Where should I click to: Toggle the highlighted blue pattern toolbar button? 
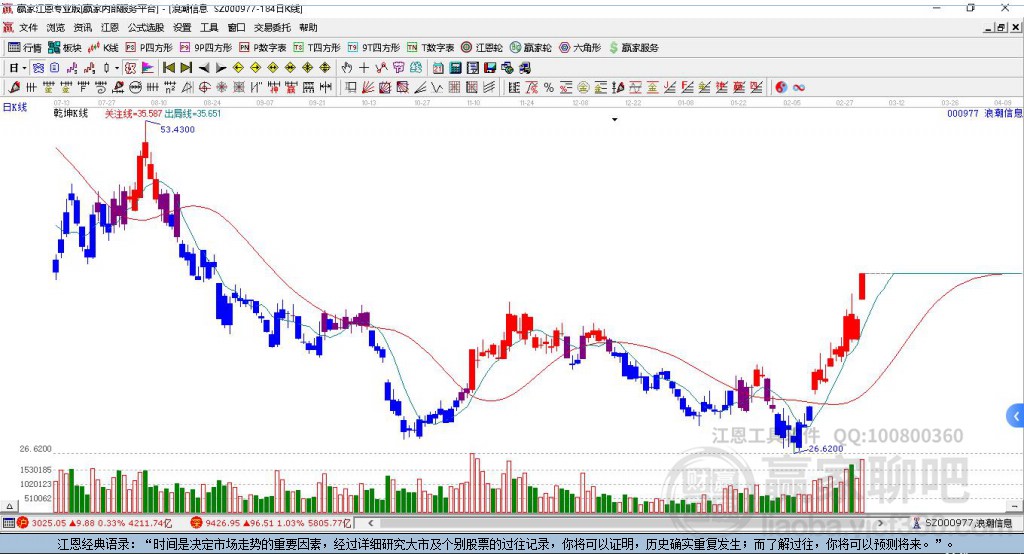pyautogui.click(x=38, y=68)
